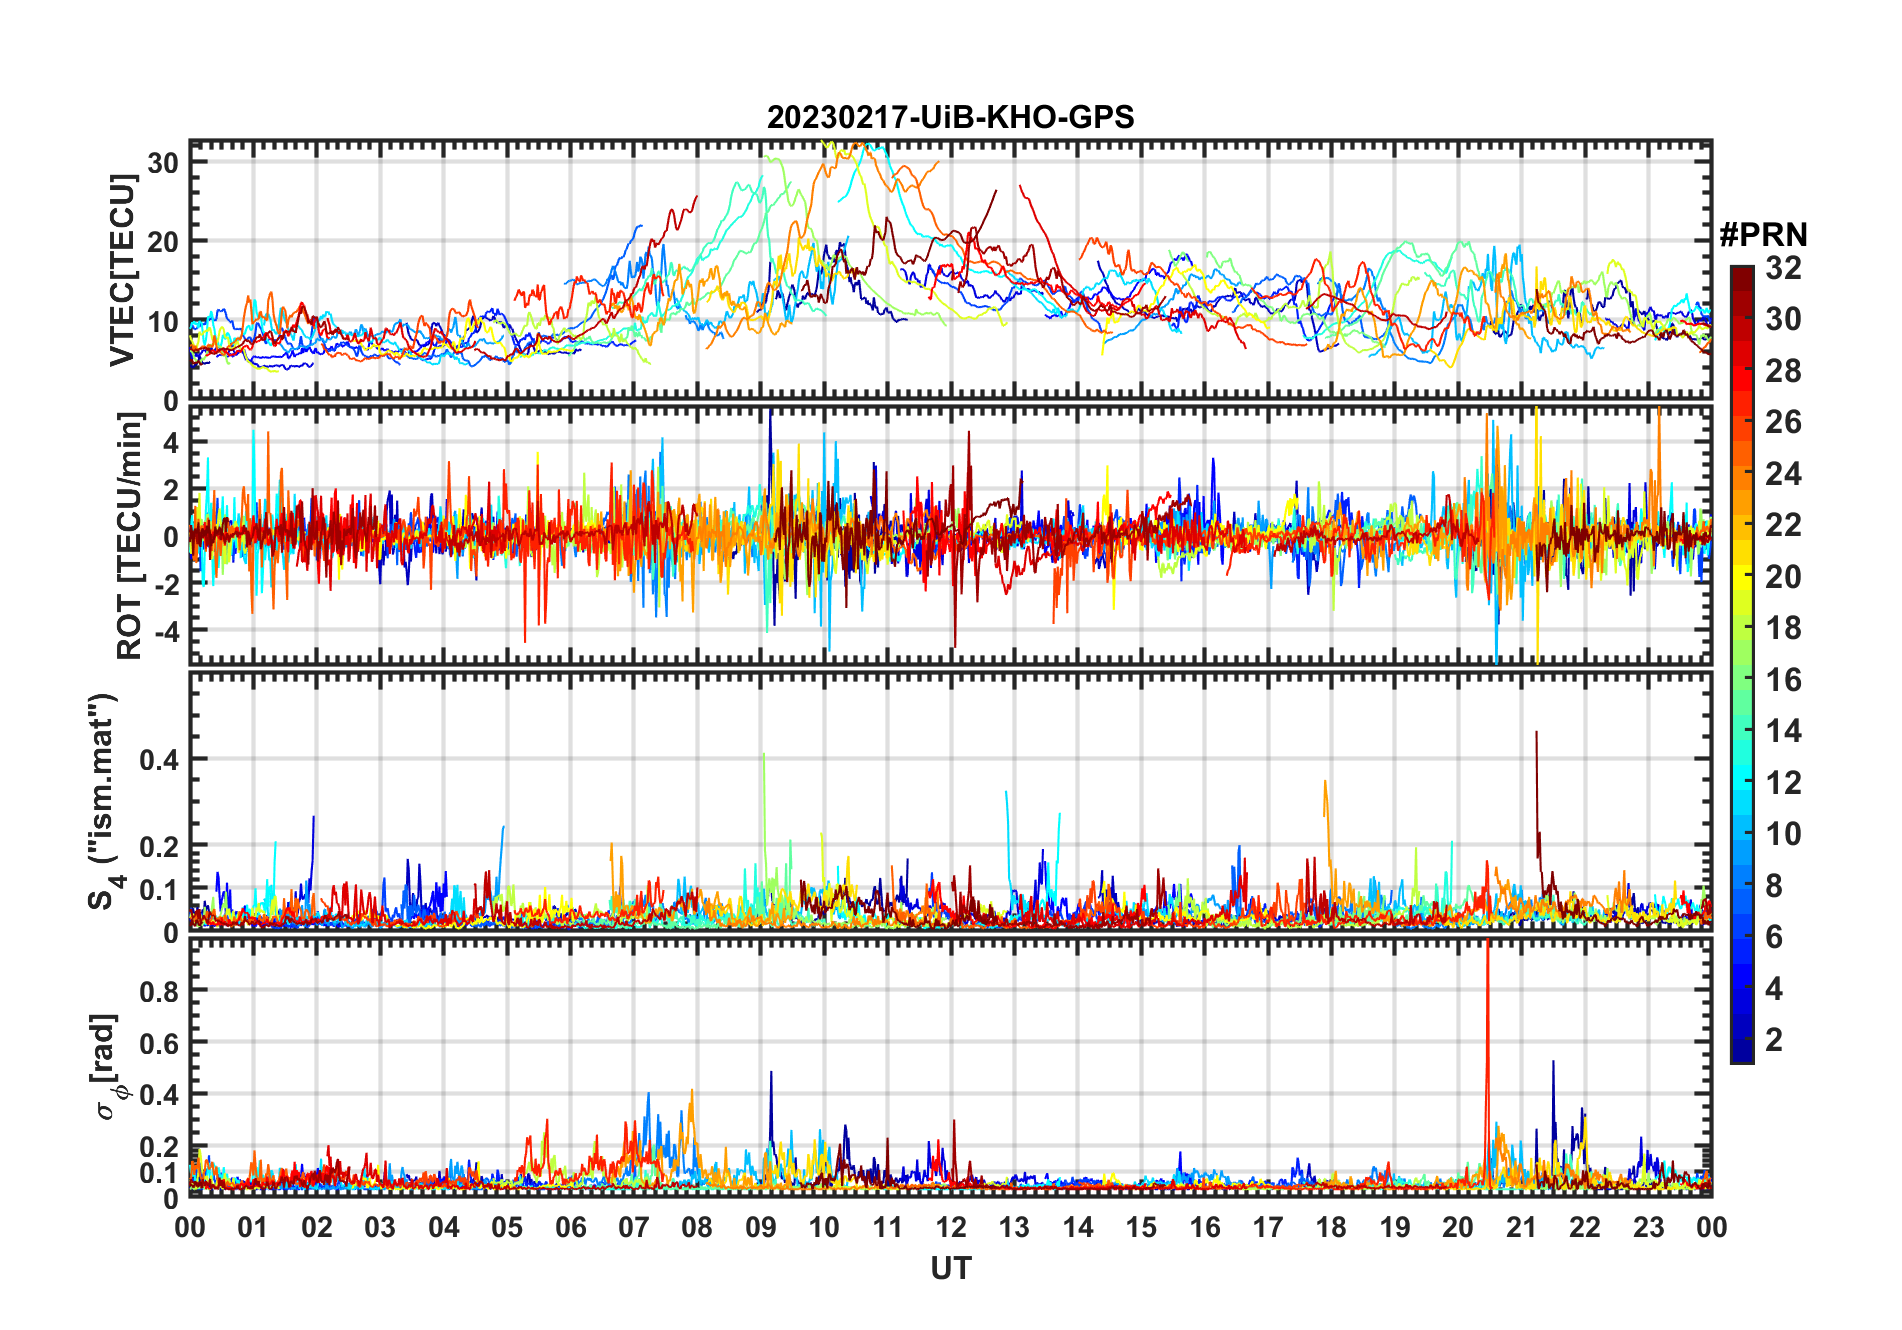Select the 0.6 tick on the σφ axis
The height and width of the screenshot is (1330, 1902).
159,1043
